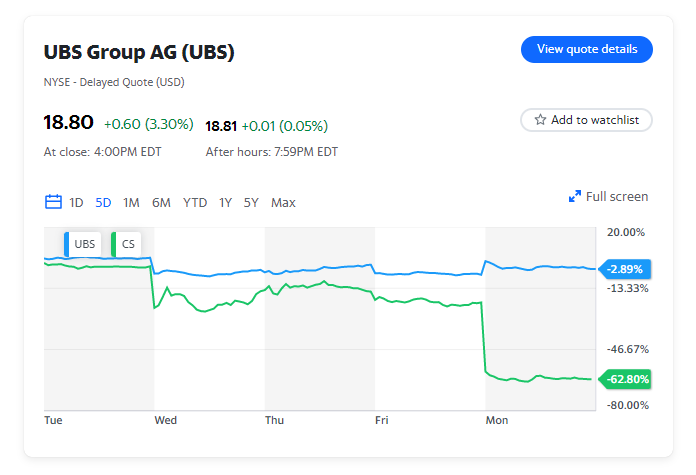The image size is (696, 475).
Task: Click the Wed axis label
Action: point(166,420)
